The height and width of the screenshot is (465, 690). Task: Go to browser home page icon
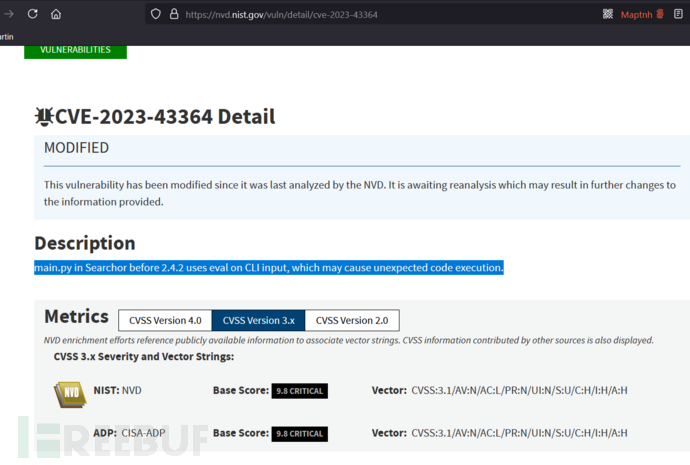56,14
